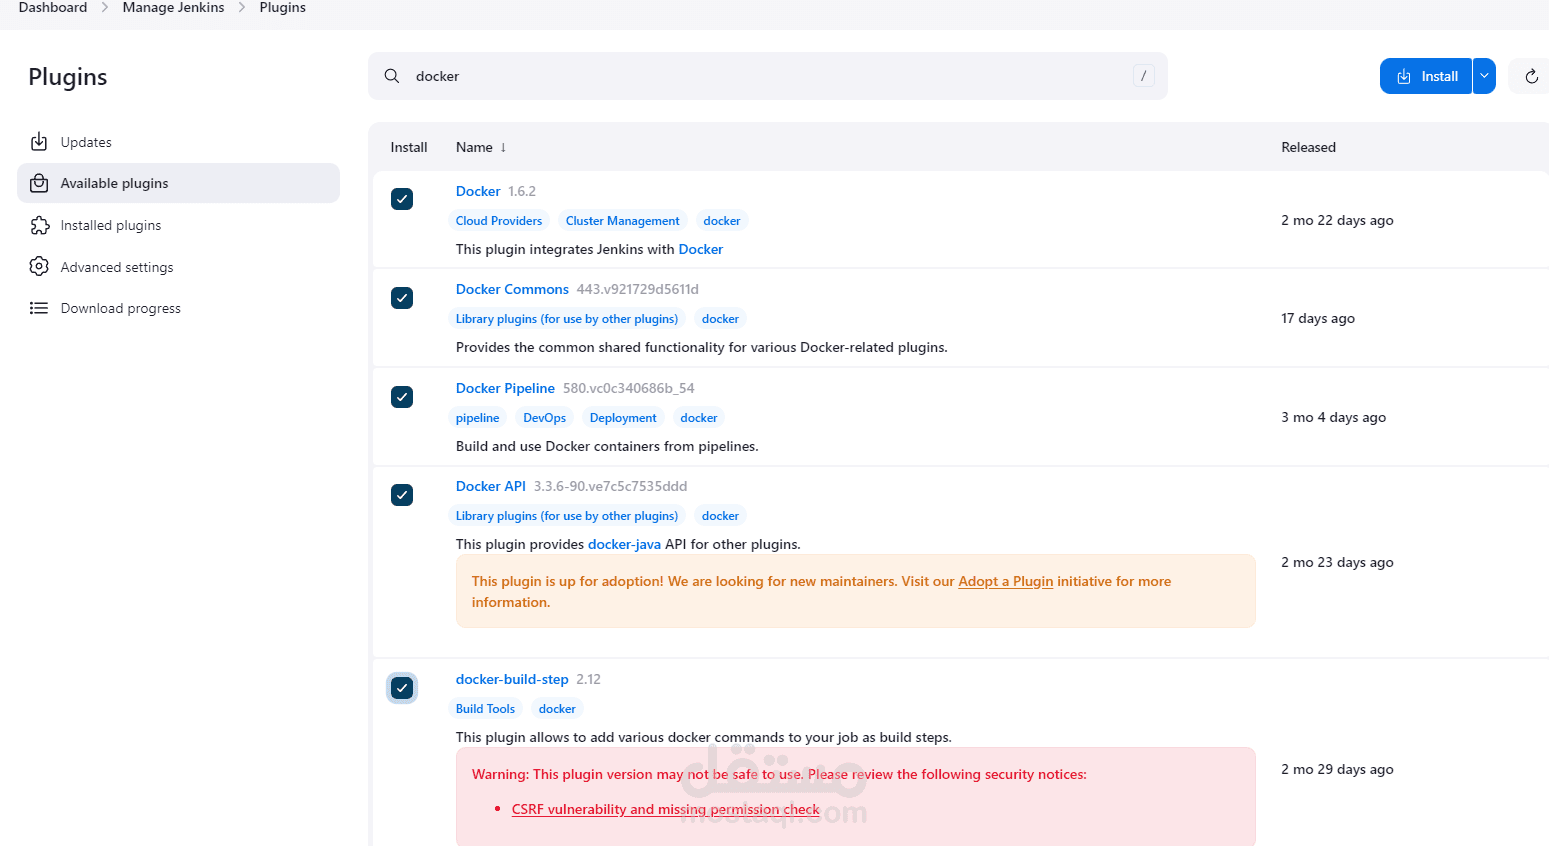Click the Download progress list icon
Screen dimensions: 1549x846
(x=39, y=308)
